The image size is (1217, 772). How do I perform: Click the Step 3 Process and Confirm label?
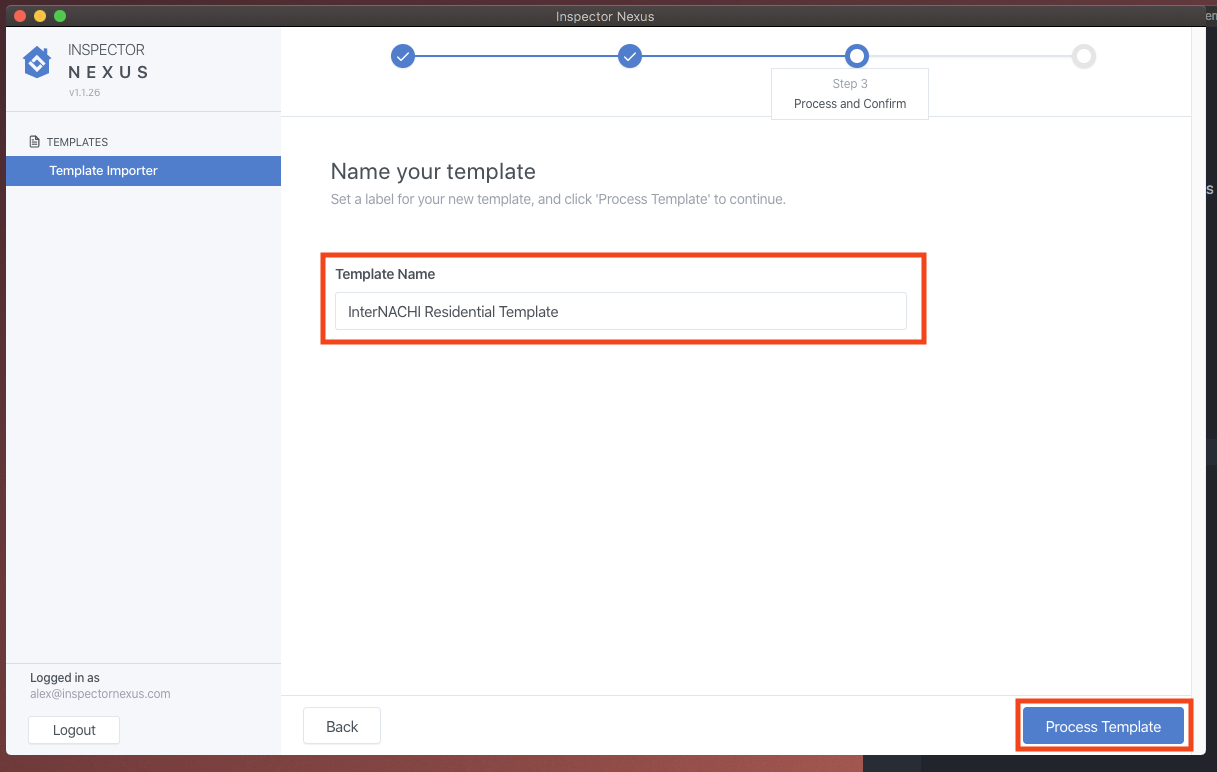tap(849, 94)
